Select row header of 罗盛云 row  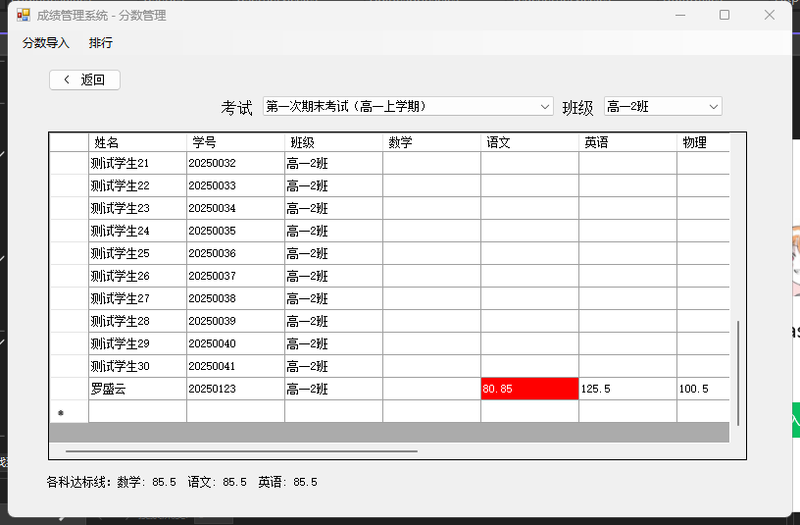(69, 389)
